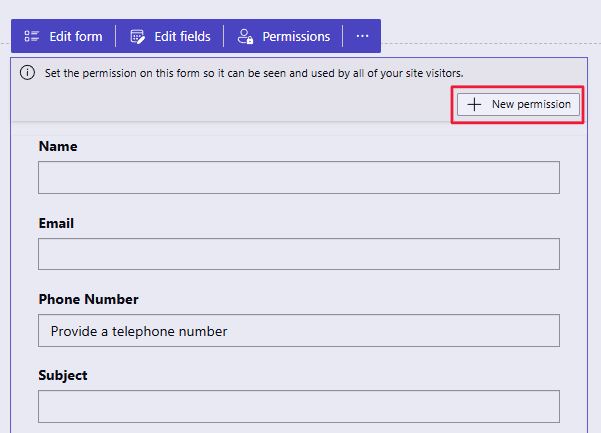The image size is (601, 433).
Task: Click the Subject label text
Action: click(x=63, y=375)
